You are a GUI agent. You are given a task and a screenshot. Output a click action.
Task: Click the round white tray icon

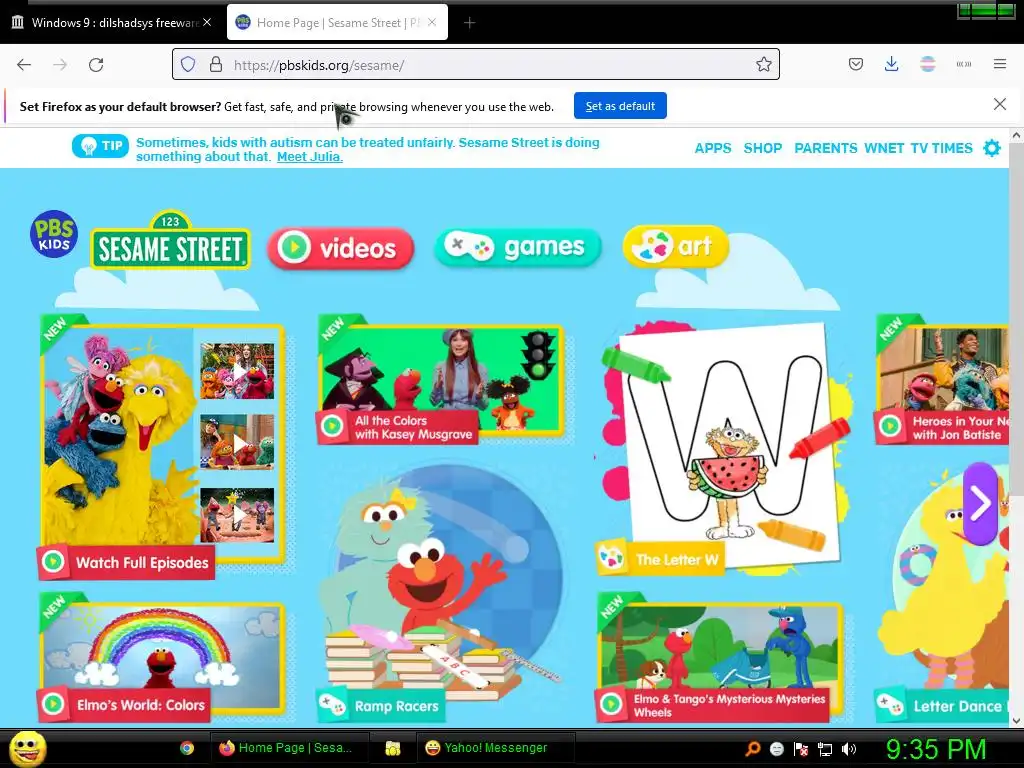[x=776, y=749]
